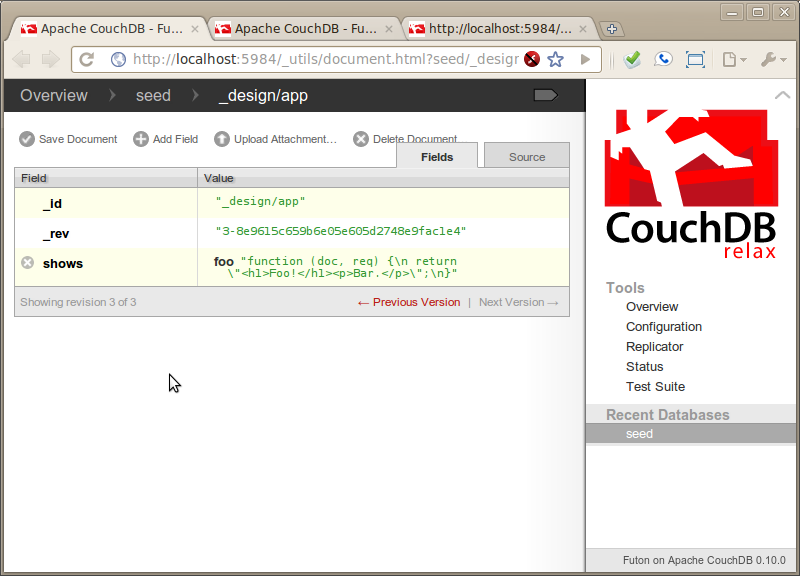The width and height of the screenshot is (800, 576).
Task: Click the Delete Document icon
Action: coord(360,139)
